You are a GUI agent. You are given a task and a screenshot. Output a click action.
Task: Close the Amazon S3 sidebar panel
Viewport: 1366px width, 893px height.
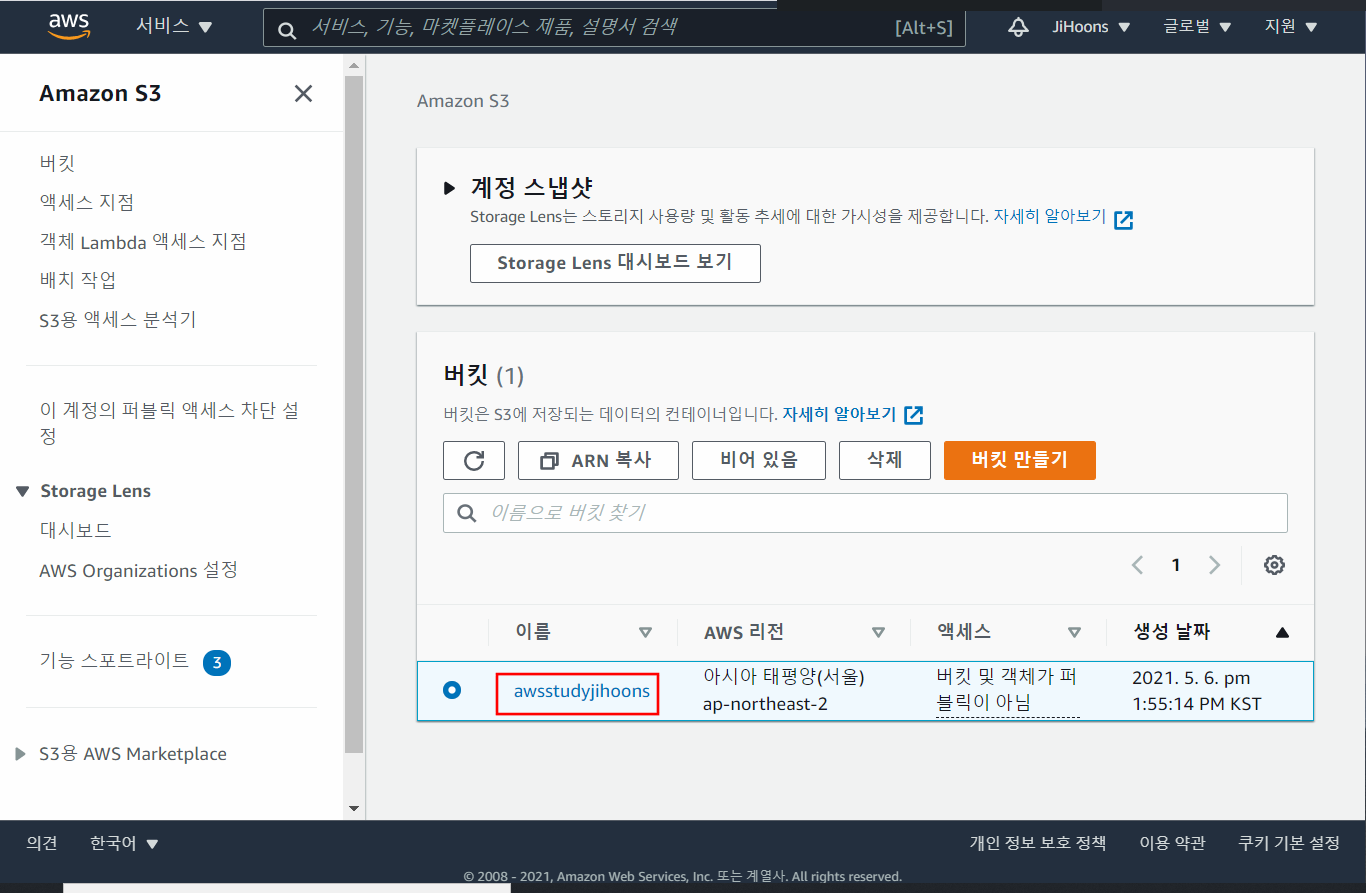tap(303, 93)
